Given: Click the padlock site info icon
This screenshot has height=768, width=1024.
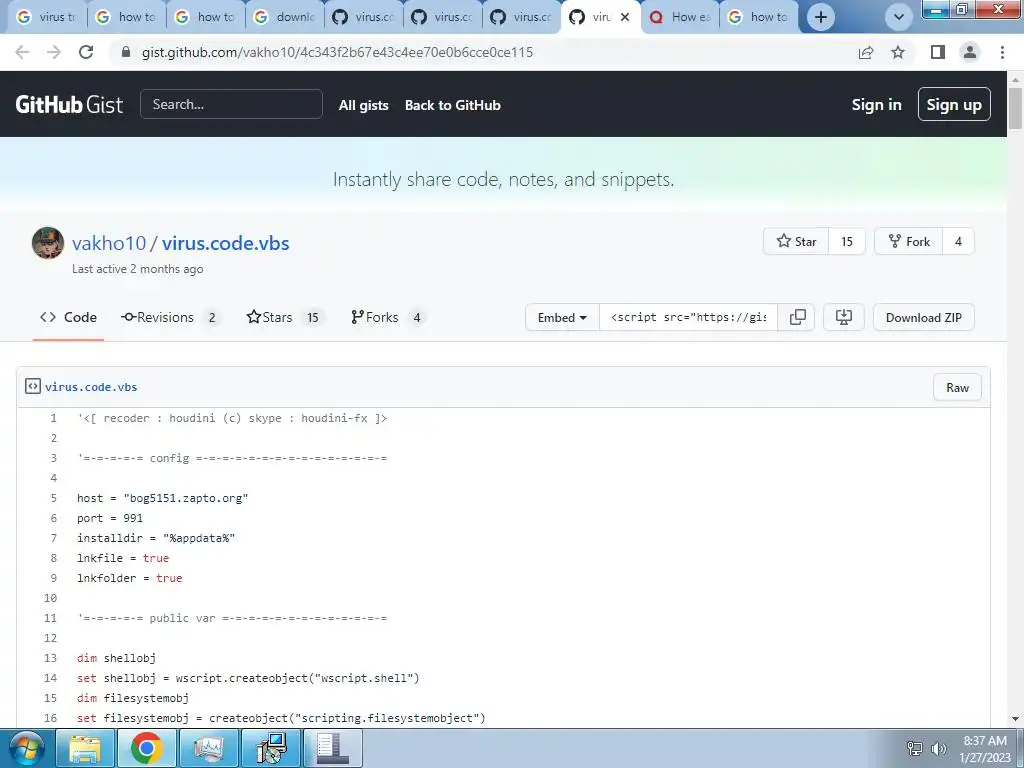Looking at the screenshot, I should 126,52.
